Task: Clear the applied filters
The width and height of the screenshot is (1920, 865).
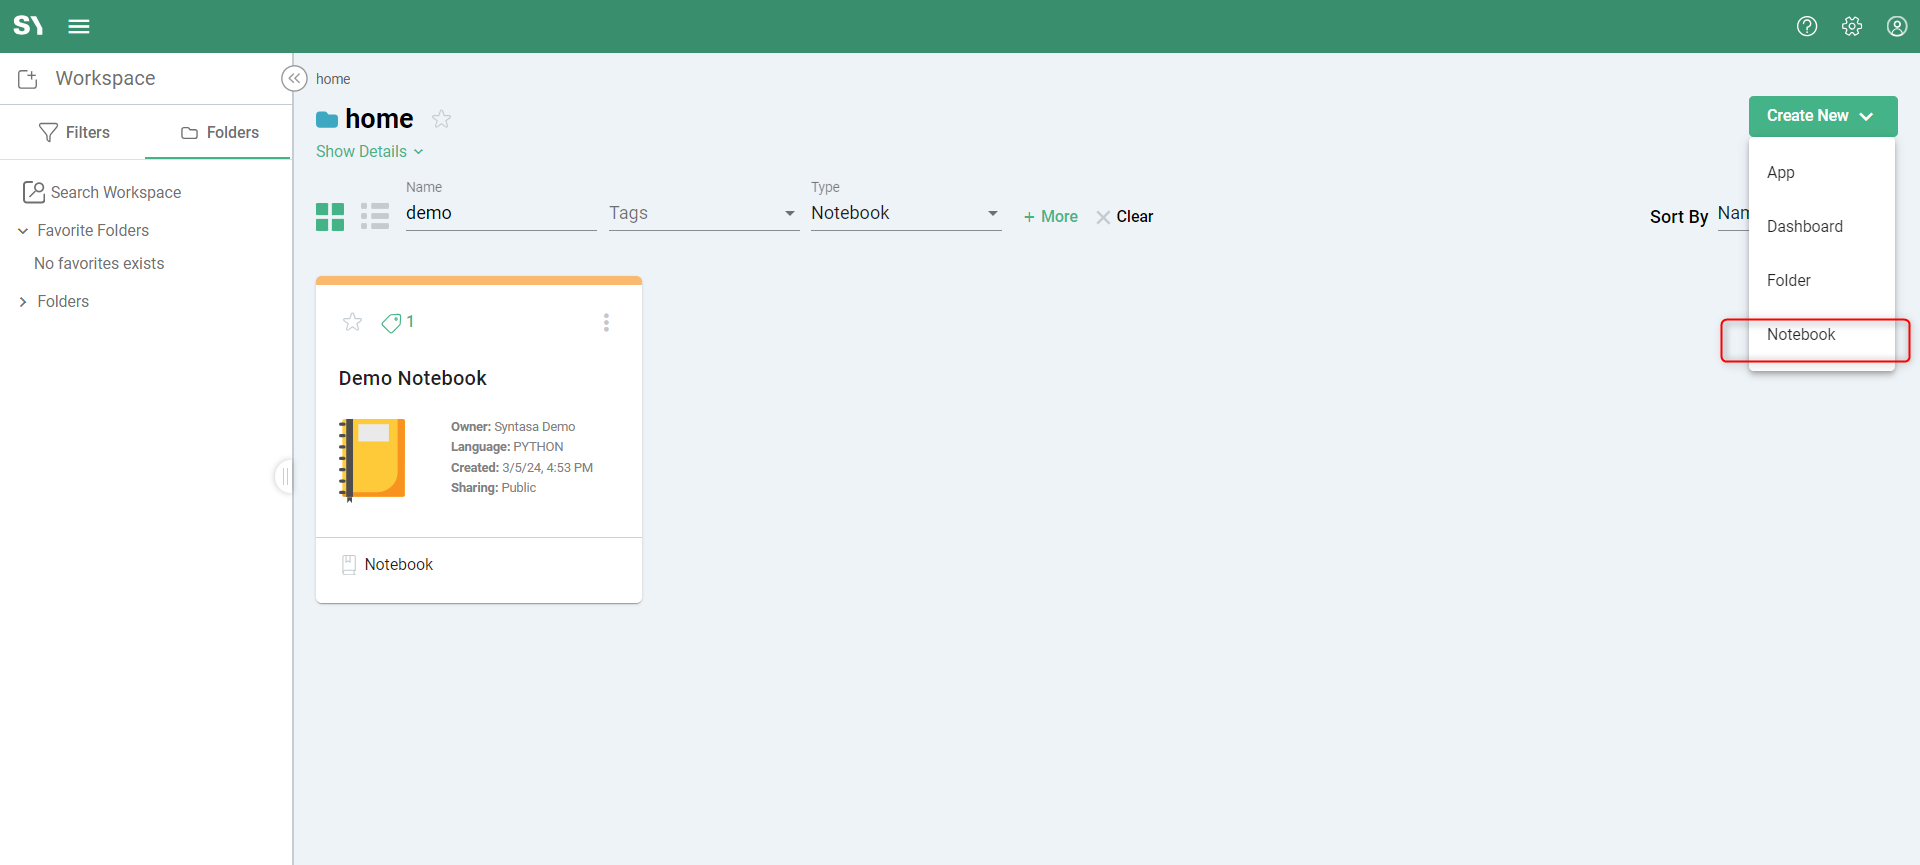Action: point(1125,217)
